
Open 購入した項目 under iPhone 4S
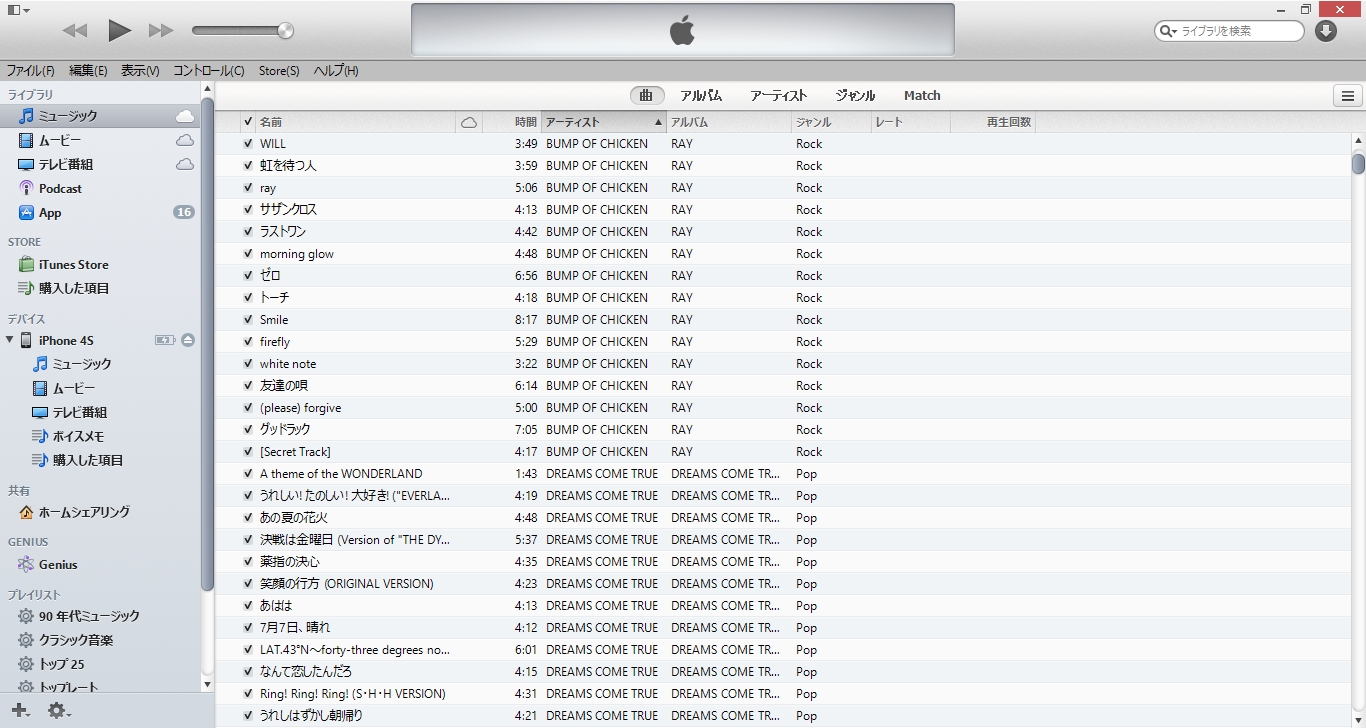(x=100, y=460)
